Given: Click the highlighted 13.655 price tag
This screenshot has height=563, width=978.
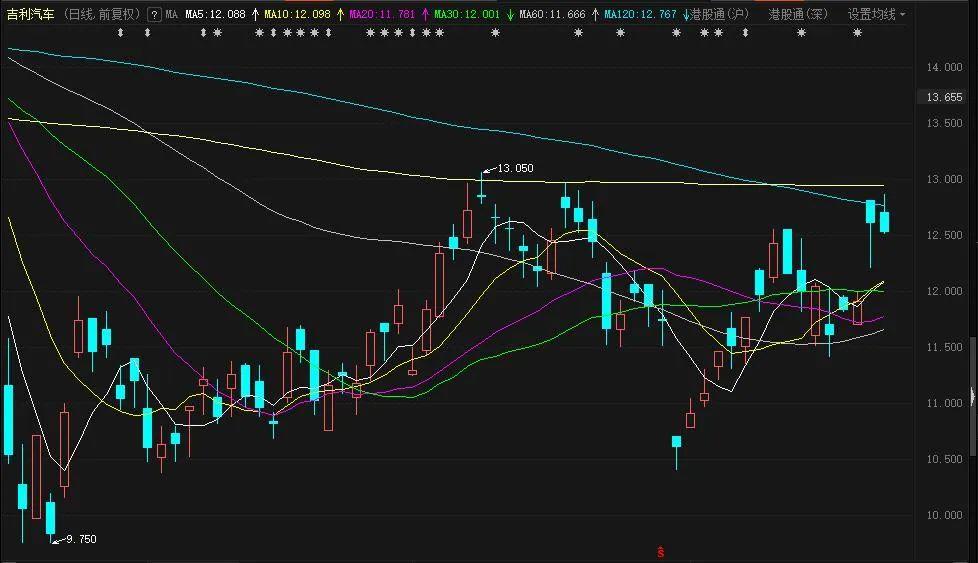Looking at the screenshot, I should pyautogui.click(x=944, y=97).
